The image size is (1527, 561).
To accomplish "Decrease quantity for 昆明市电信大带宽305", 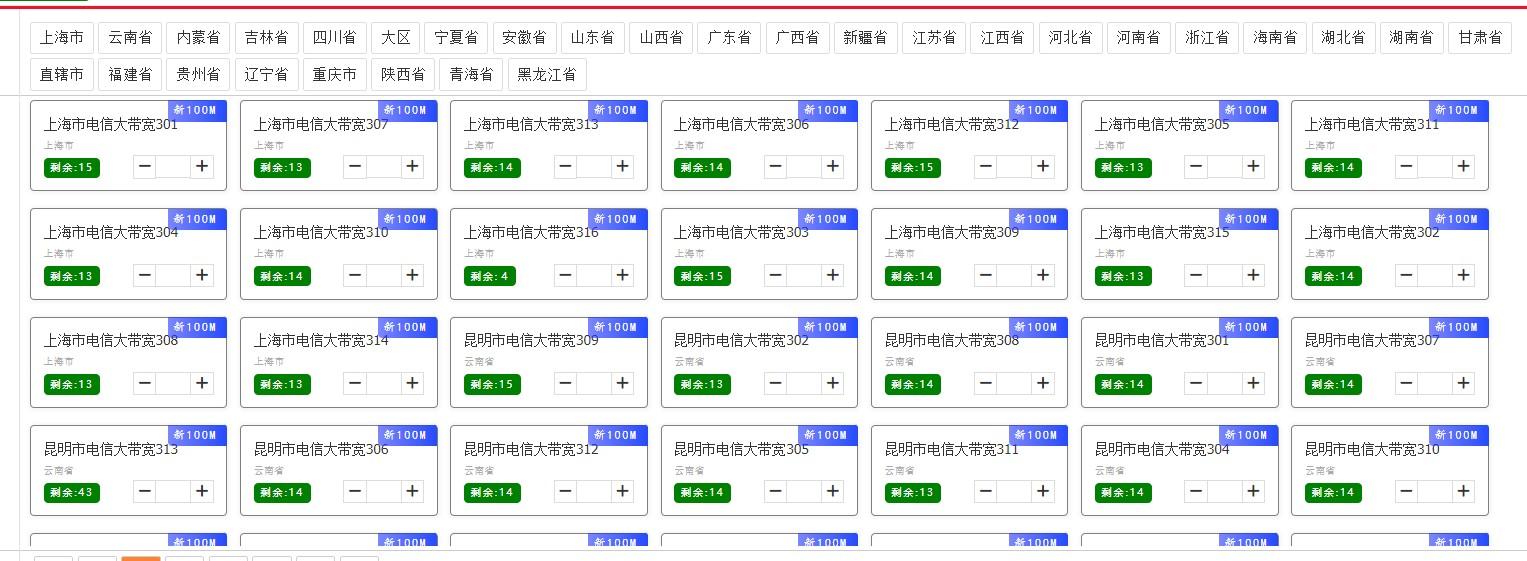I will (x=775, y=491).
